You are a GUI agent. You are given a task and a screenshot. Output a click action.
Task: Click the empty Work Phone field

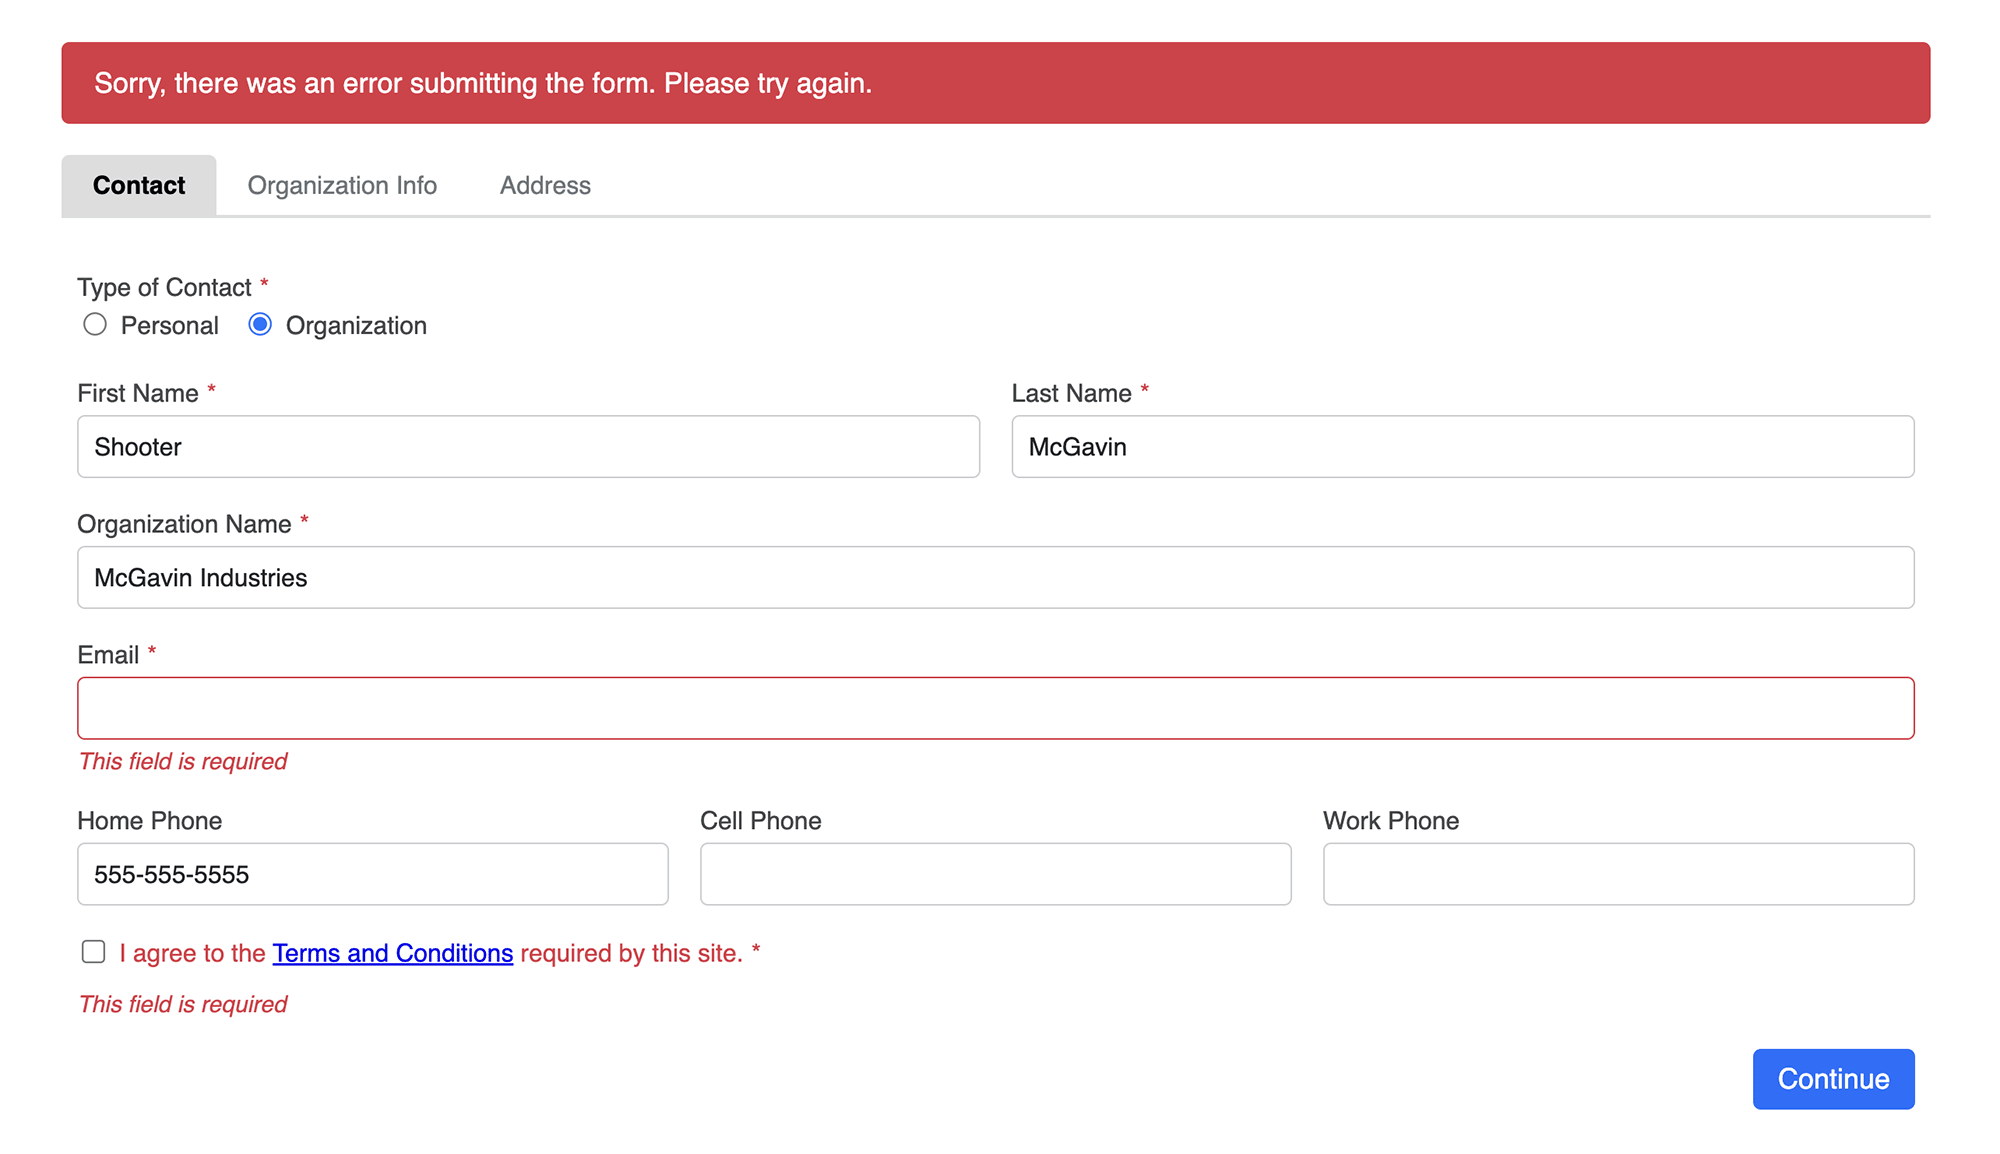tap(1618, 873)
